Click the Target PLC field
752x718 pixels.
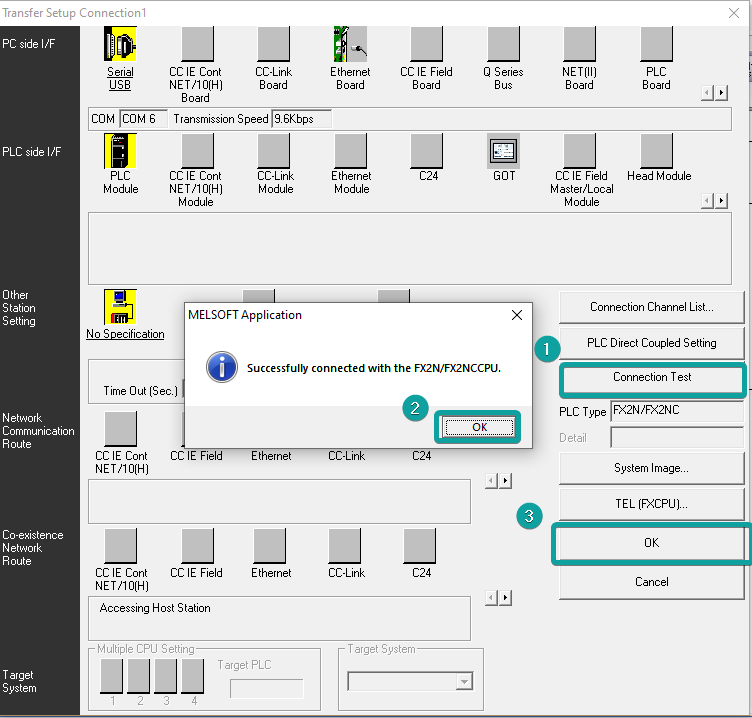[267, 689]
